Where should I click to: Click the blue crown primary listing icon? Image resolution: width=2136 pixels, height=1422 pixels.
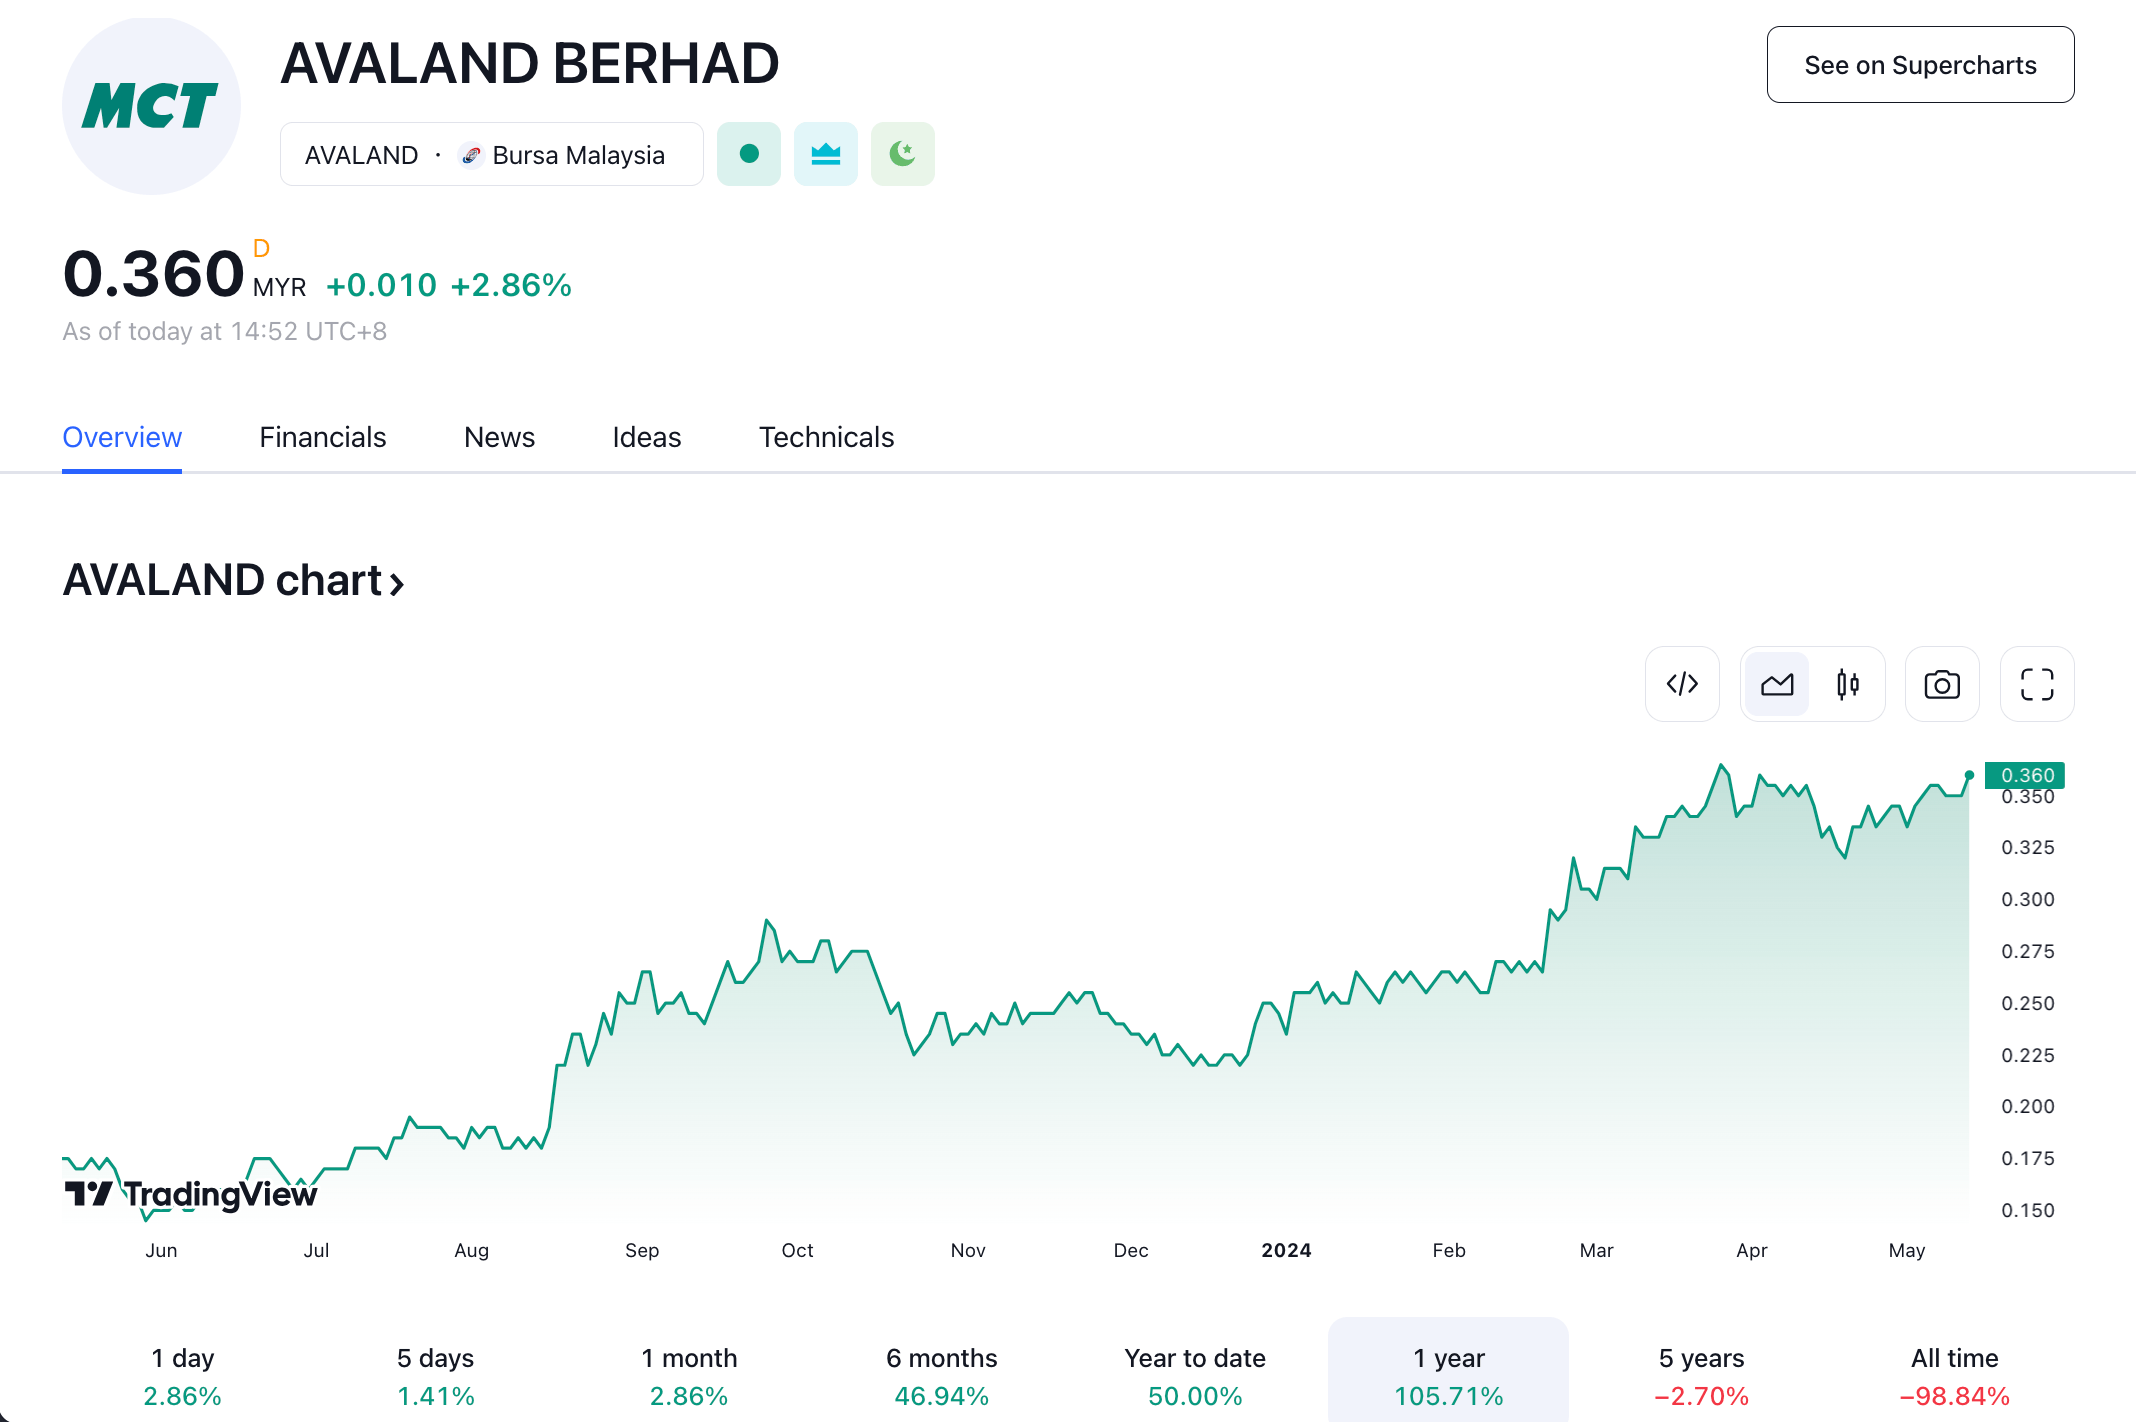[826, 154]
